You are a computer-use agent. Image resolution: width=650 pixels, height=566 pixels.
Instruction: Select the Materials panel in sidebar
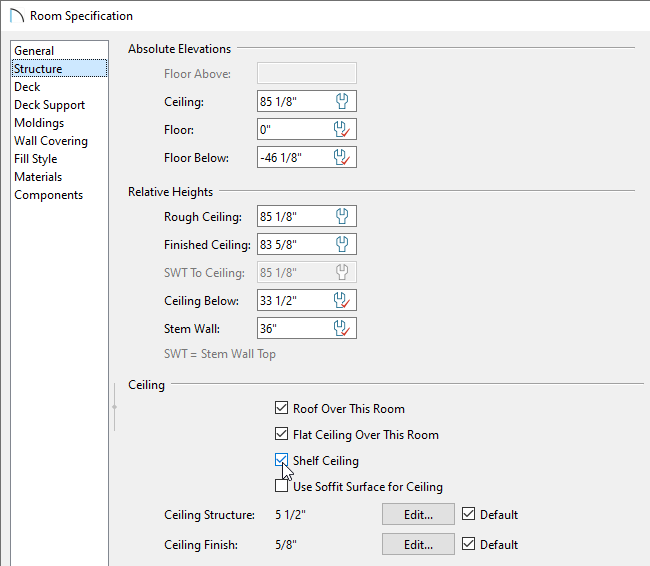pyautogui.click(x=38, y=177)
